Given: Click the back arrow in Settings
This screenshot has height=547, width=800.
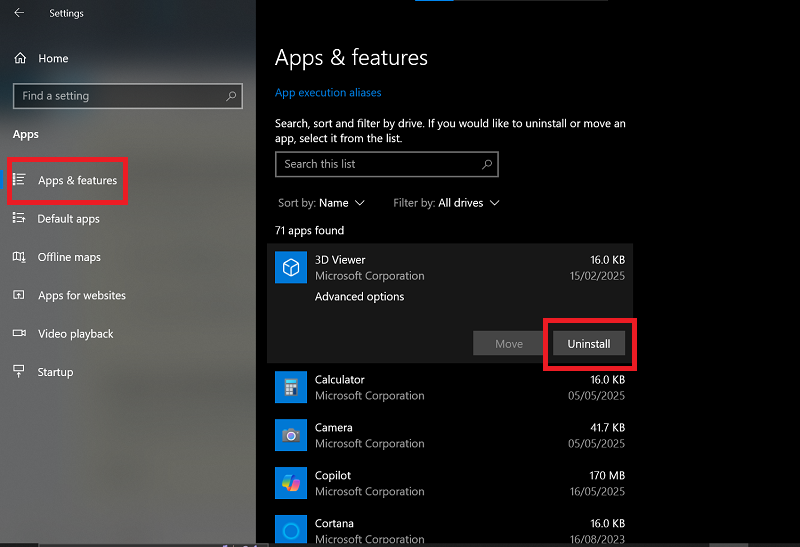Looking at the screenshot, I should pos(19,13).
